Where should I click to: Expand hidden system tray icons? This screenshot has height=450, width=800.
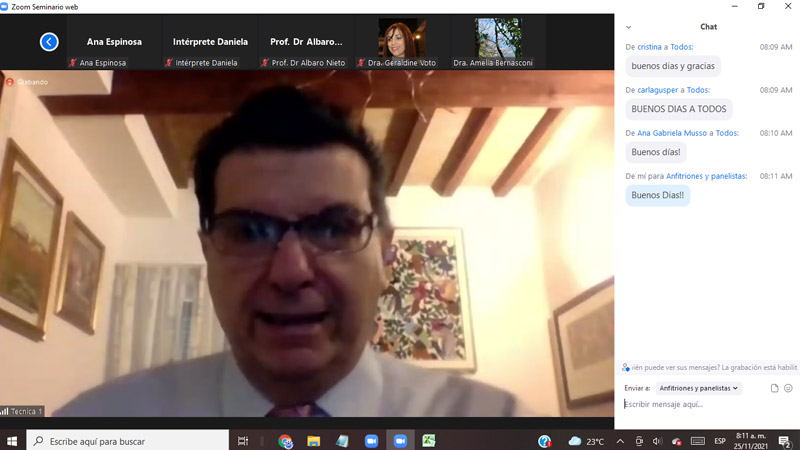click(620, 441)
